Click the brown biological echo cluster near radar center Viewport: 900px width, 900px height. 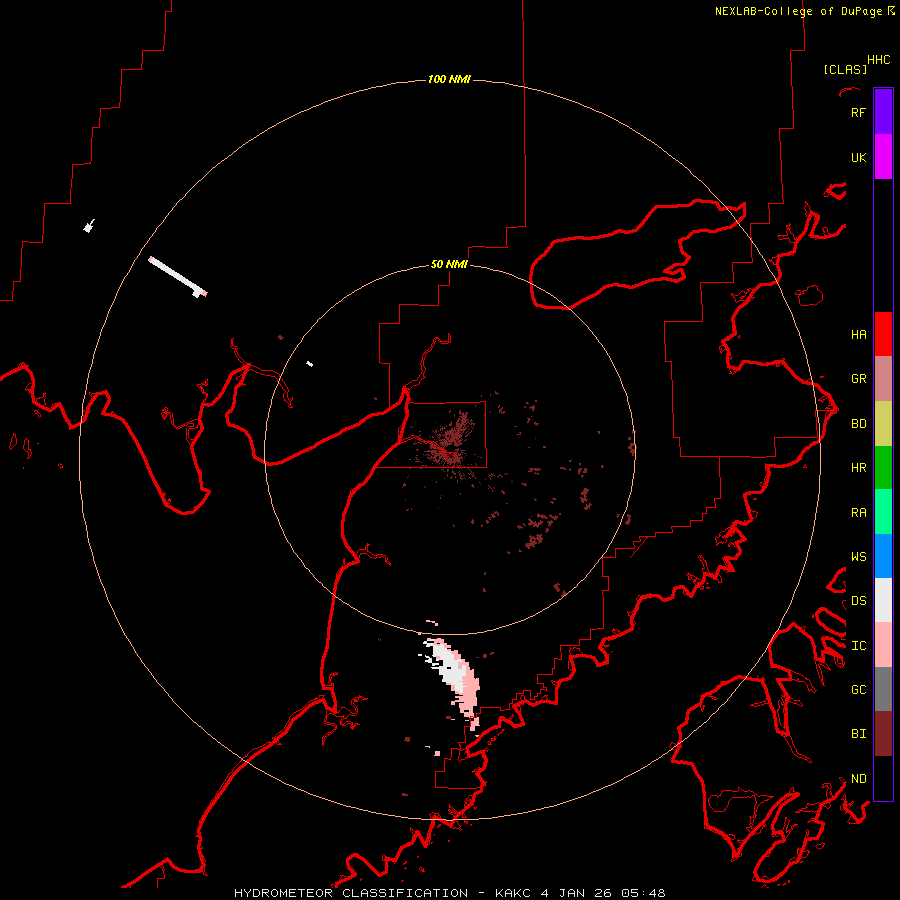pos(451,442)
